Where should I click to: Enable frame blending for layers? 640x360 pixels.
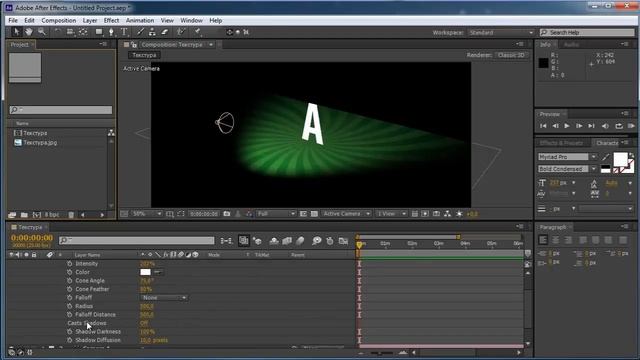coord(287,241)
